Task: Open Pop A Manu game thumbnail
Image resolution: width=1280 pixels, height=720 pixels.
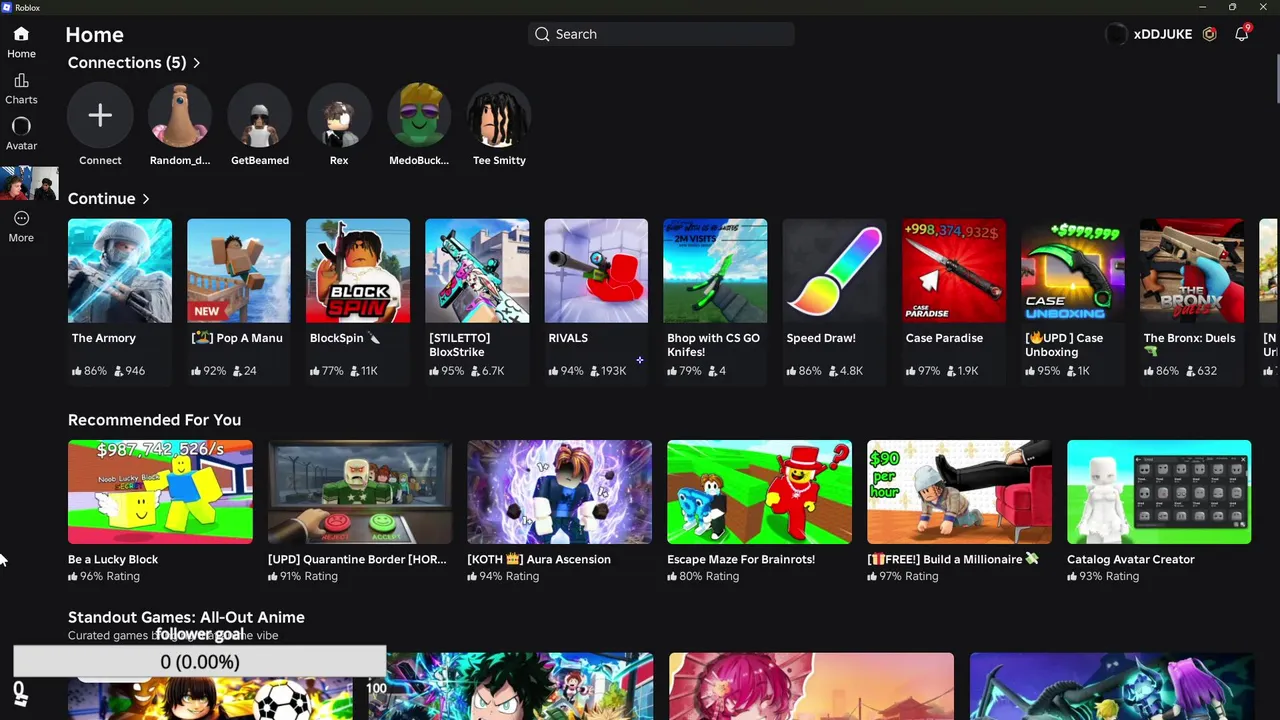Action: click(239, 271)
